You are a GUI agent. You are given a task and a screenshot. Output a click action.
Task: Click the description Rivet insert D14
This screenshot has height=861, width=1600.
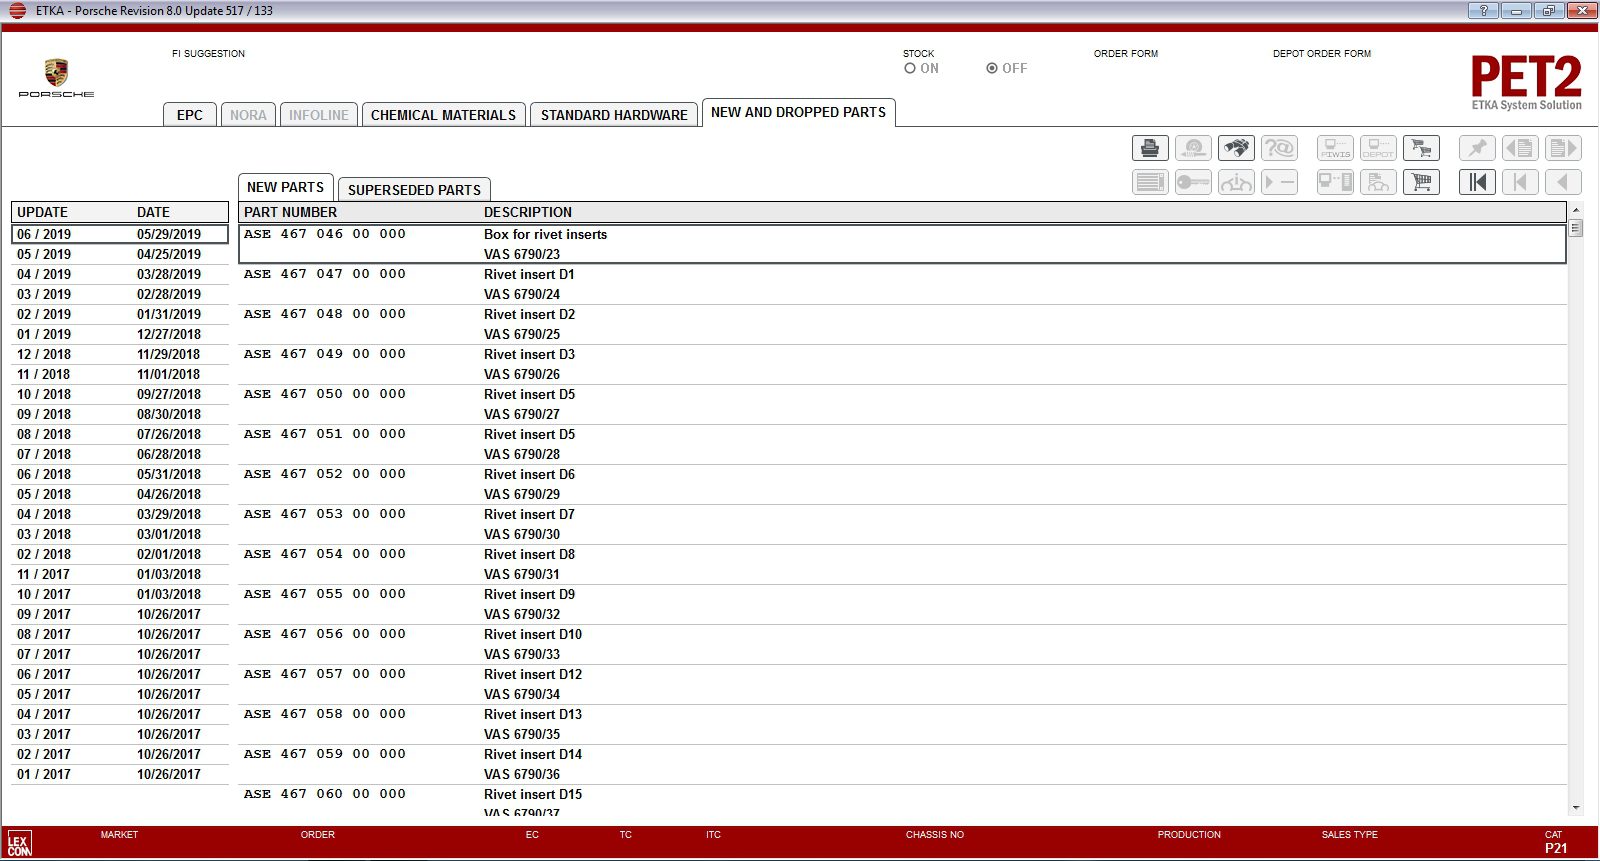533,754
